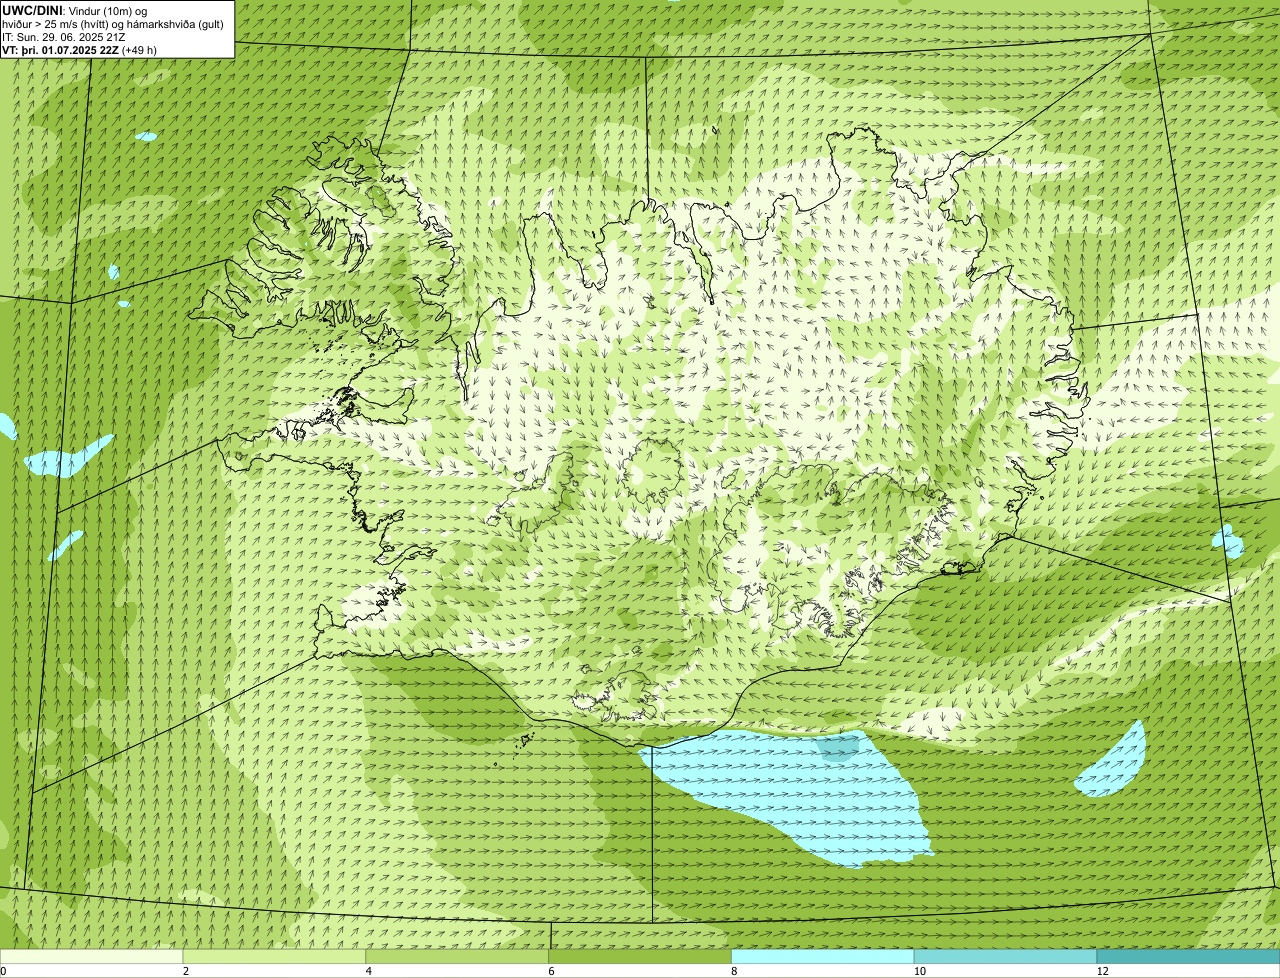Select the 8–10 m/s light cyan legend color
1280x978 pixels.
pyautogui.click(x=823, y=956)
